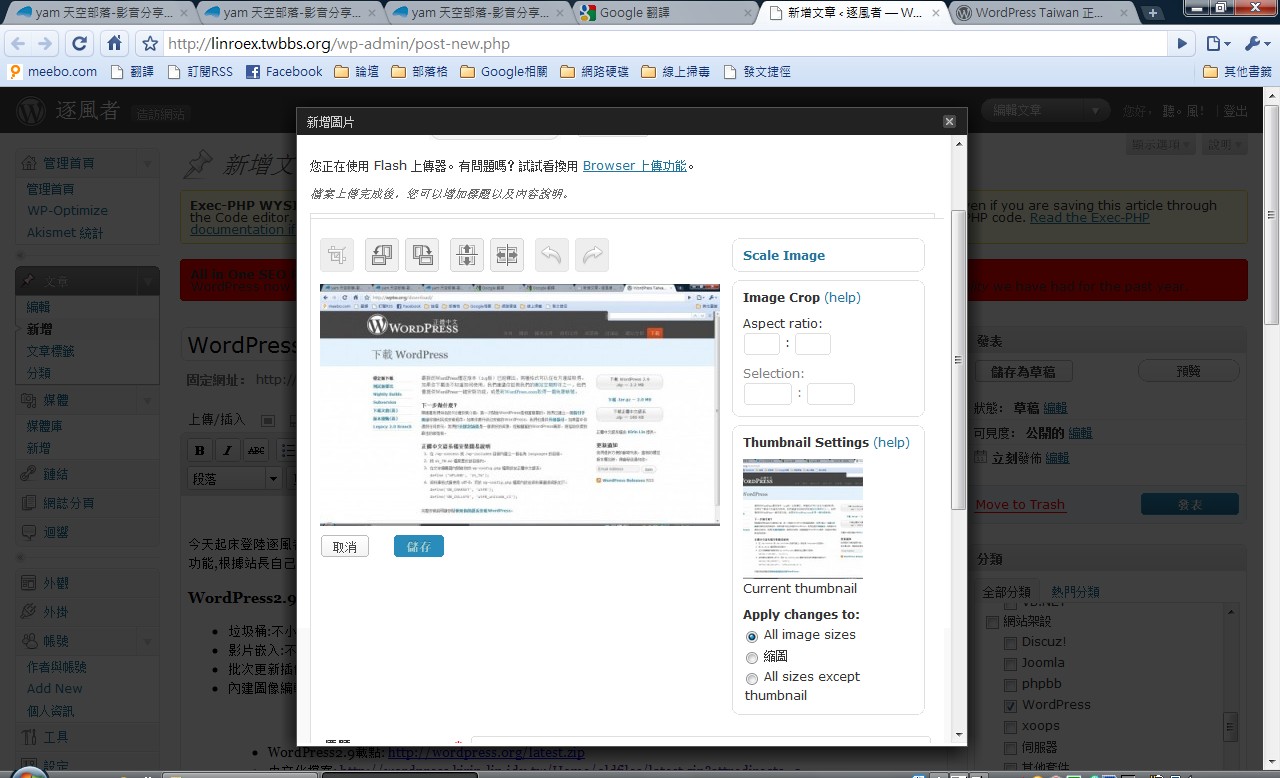
Task: Click the Go arrow beside the address bar
Action: [x=1182, y=44]
